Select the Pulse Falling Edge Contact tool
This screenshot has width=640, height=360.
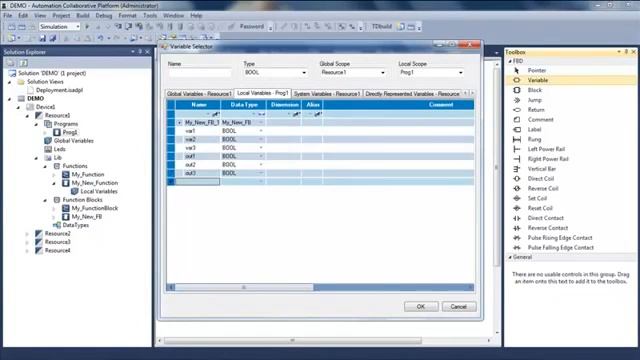(x=560, y=247)
